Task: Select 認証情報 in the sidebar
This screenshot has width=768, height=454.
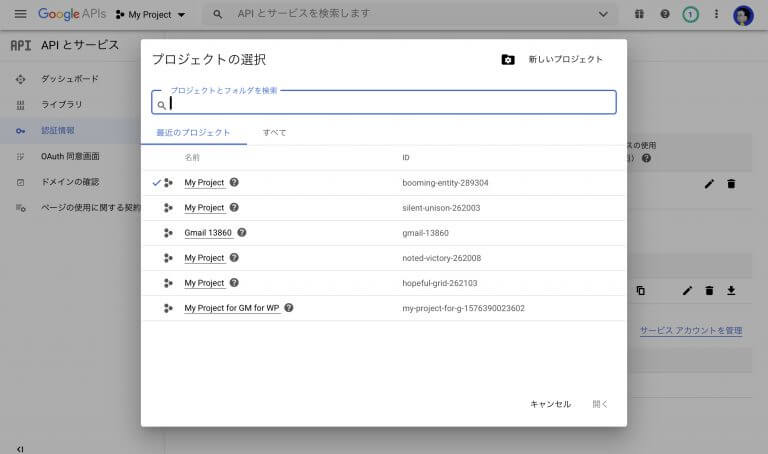Action: click(x=58, y=130)
